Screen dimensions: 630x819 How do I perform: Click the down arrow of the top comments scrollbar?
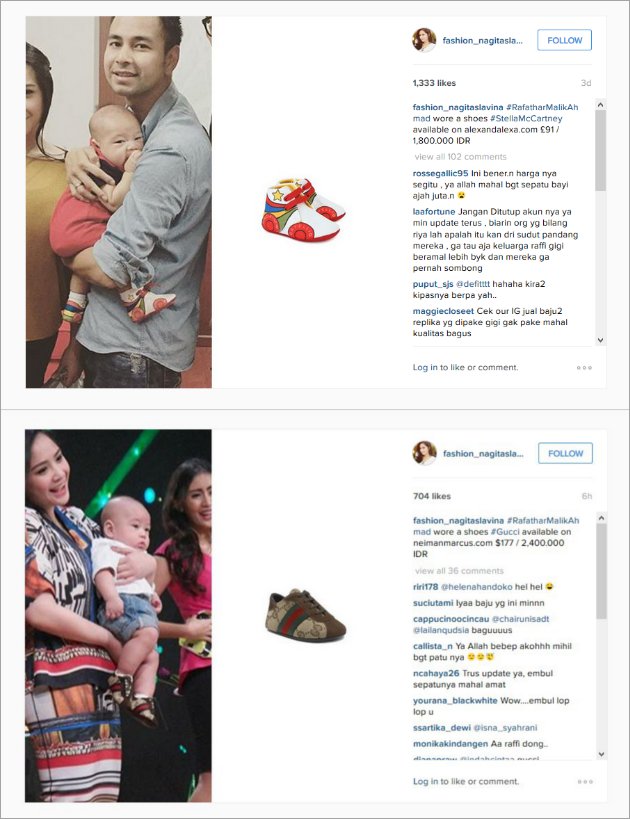(600, 340)
